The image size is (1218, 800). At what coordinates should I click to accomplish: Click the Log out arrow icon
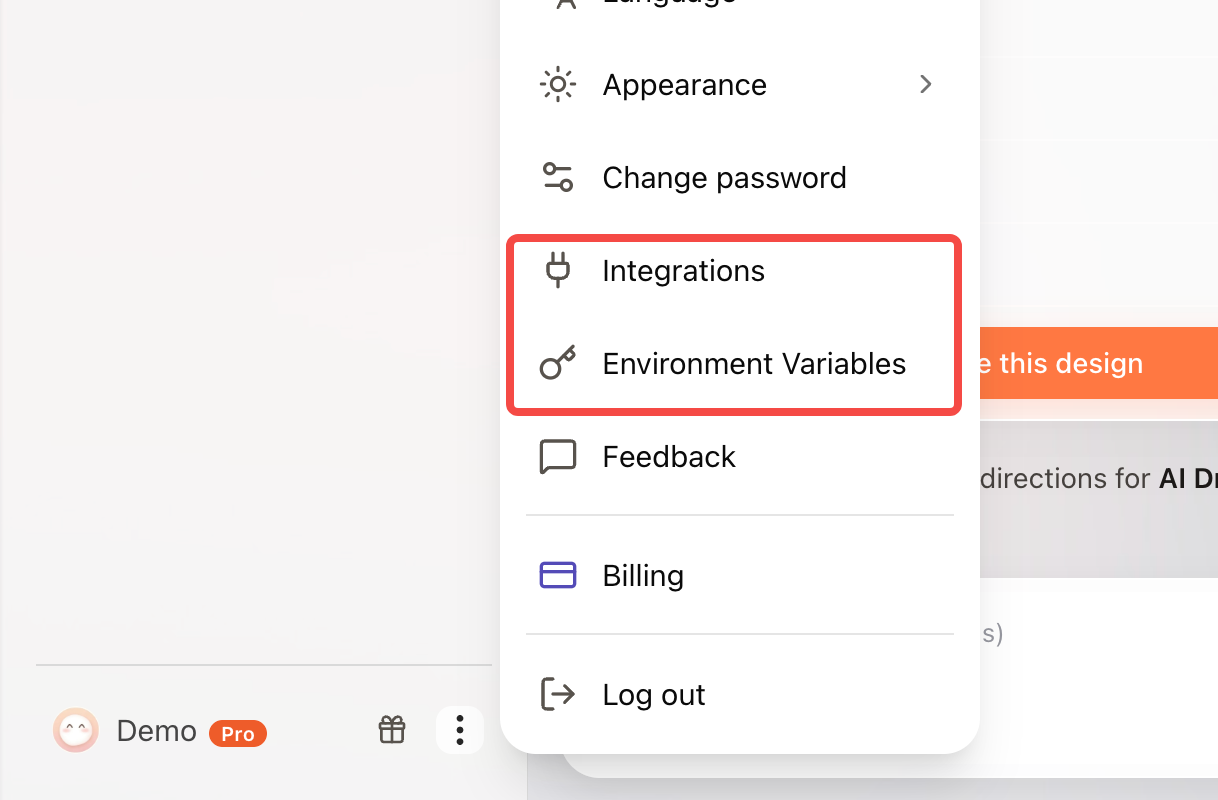click(557, 694)
